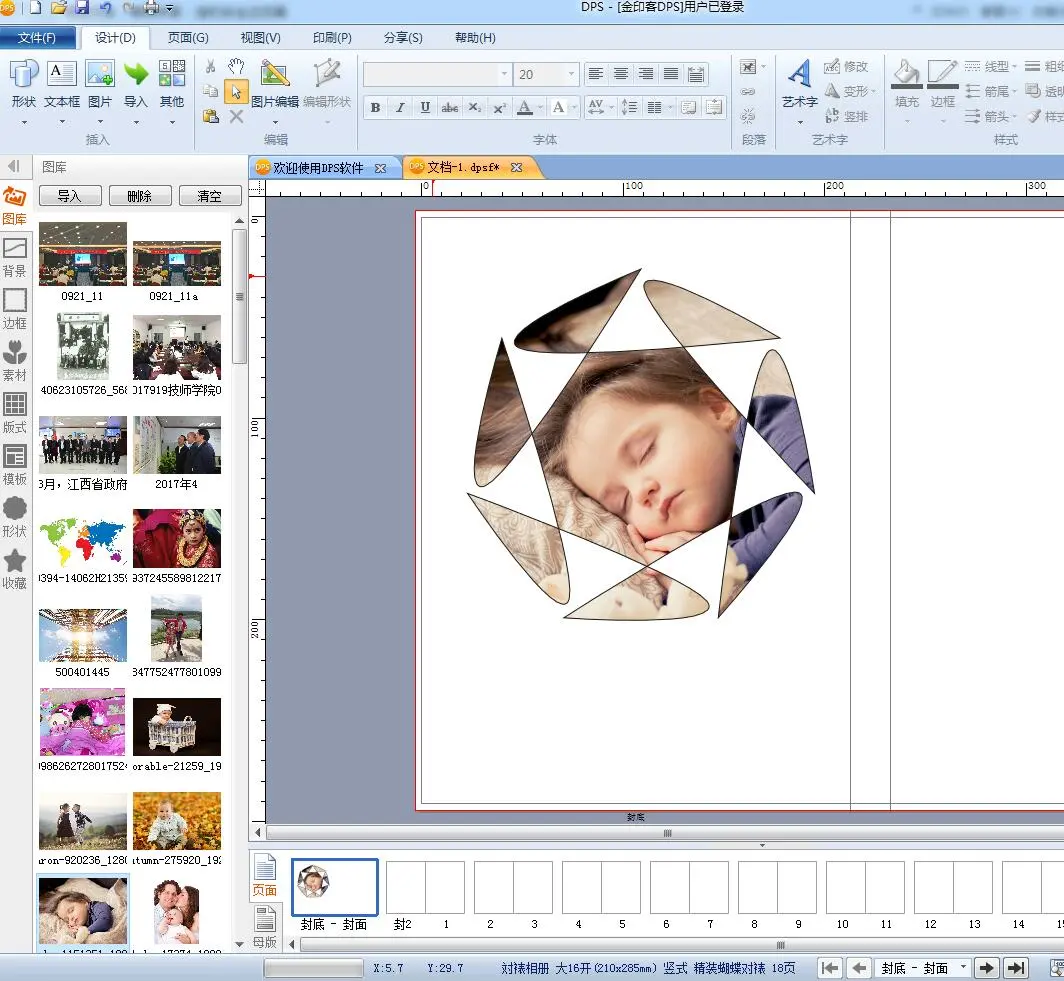Click the 形状 shape insert icon in the ribbon
The height and width of the screenshot is (981, 1064).
[23, 73]
